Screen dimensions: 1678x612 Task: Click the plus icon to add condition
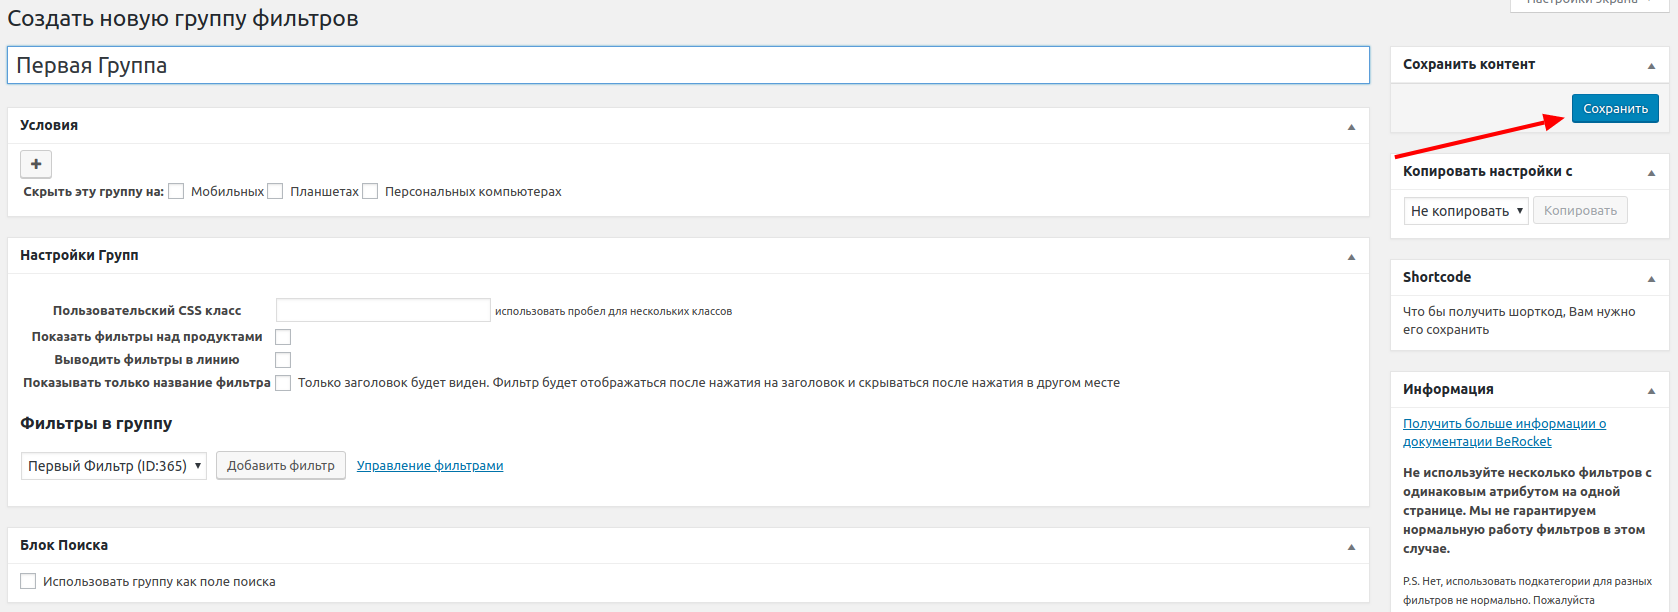tap(36, 164)
